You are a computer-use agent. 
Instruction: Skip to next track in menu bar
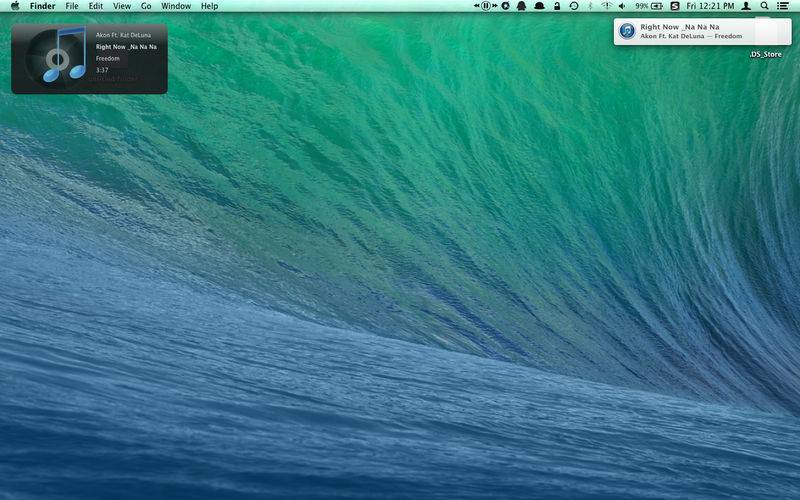coord(494,6)
